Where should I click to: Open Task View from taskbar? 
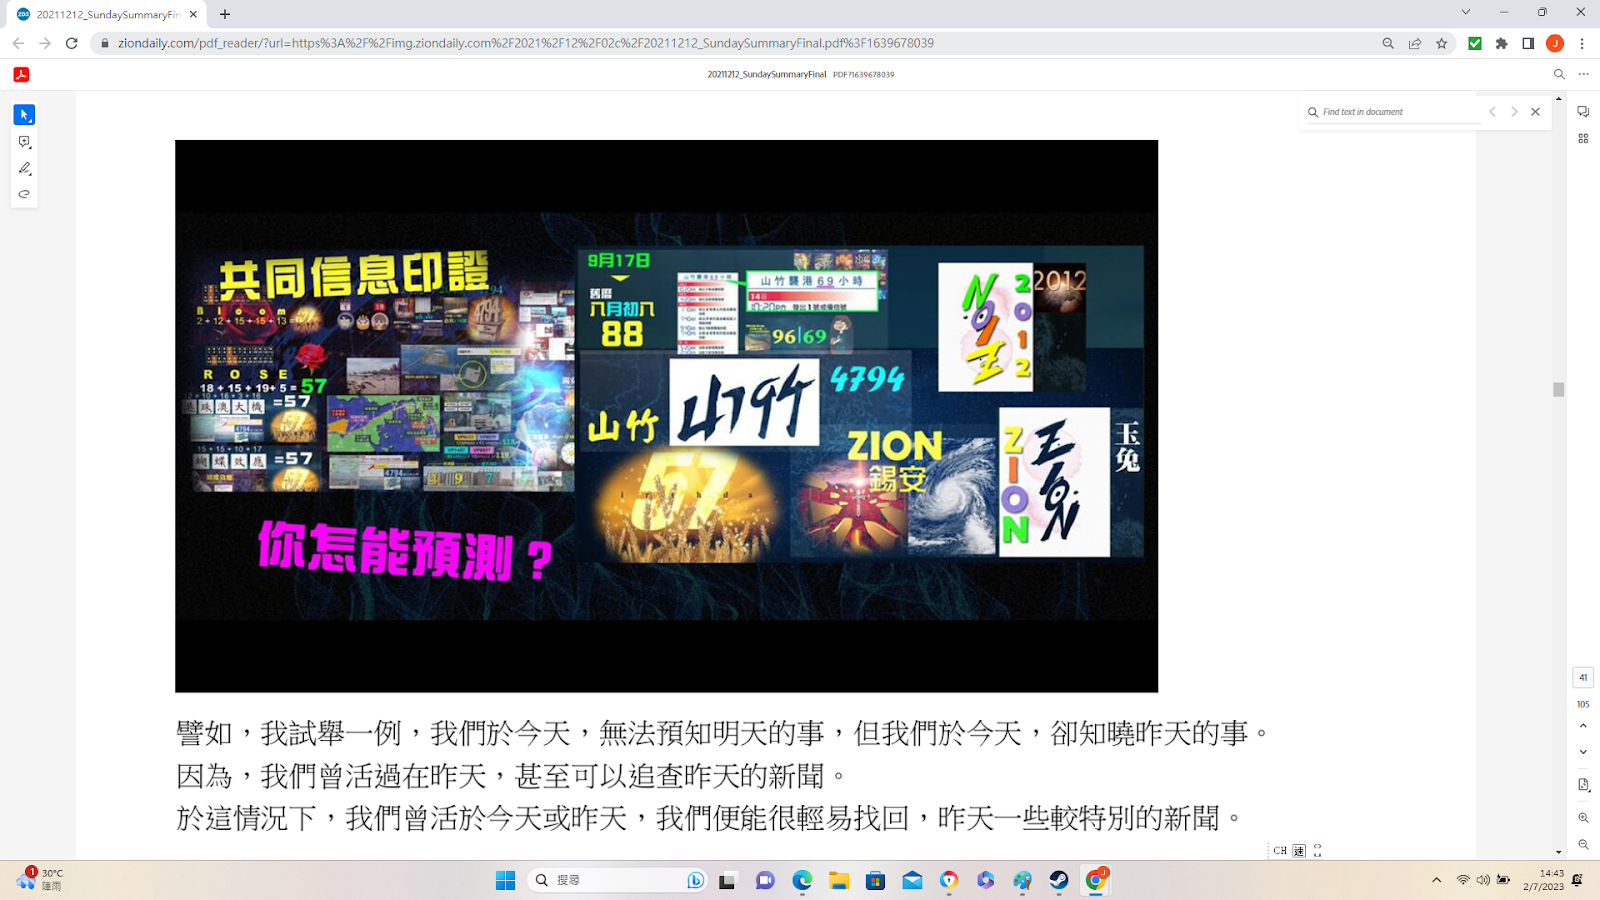pos(727,880)
